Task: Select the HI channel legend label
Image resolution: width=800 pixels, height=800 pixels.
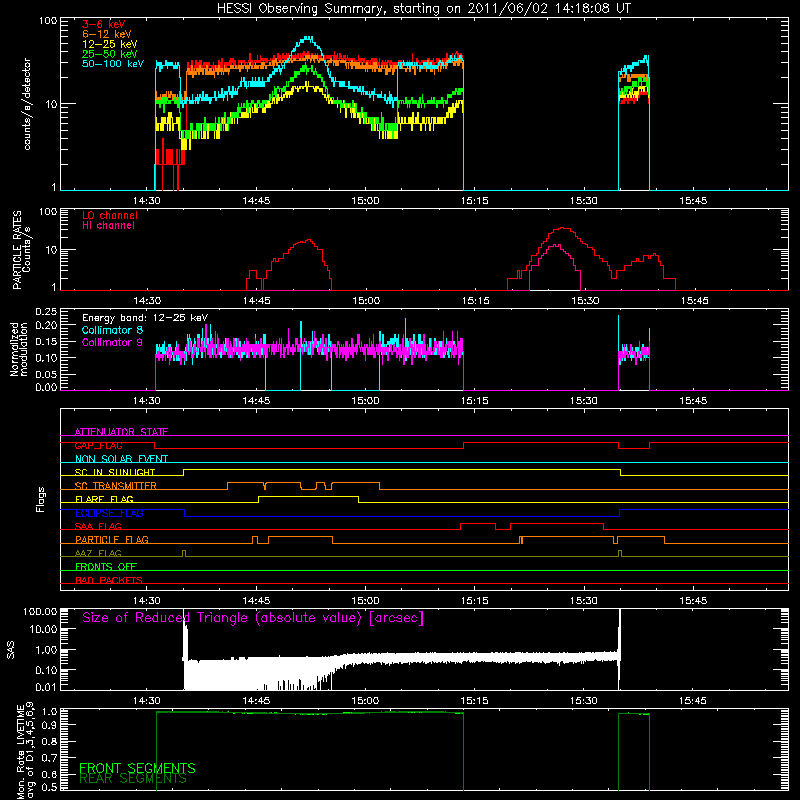Action: (108, 225)
